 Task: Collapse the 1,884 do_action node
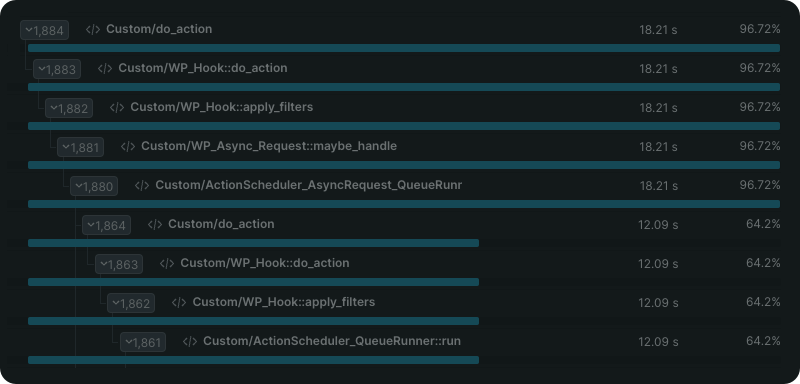(44, 30)
